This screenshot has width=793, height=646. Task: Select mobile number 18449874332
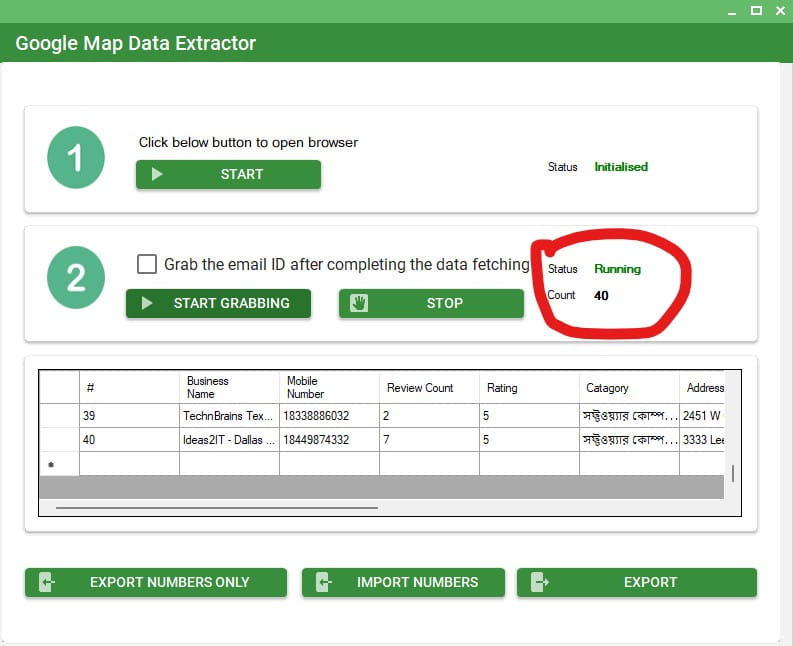(x=329, y=440)
